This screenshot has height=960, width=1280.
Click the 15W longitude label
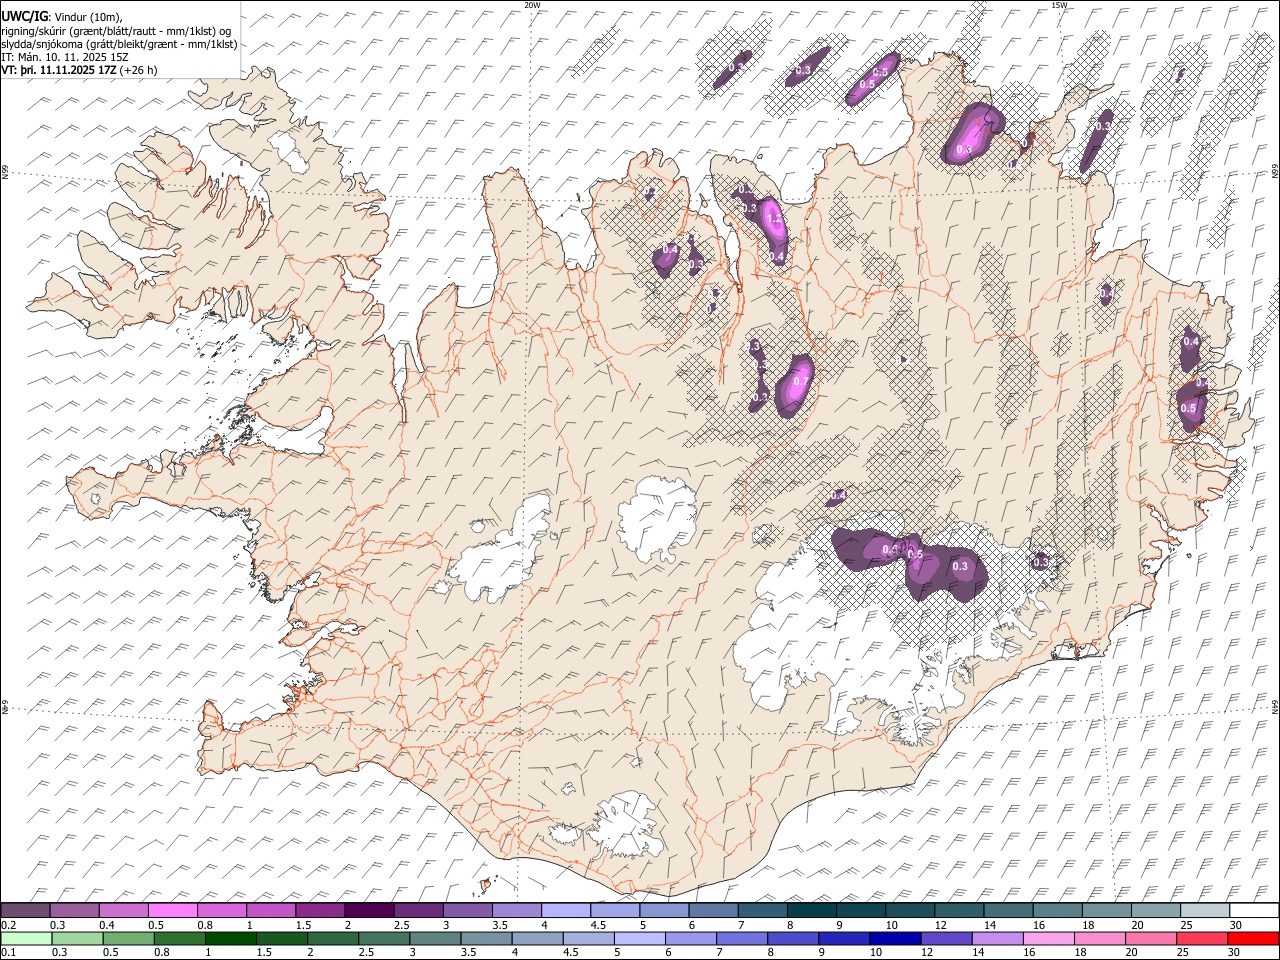(1059, 5)
